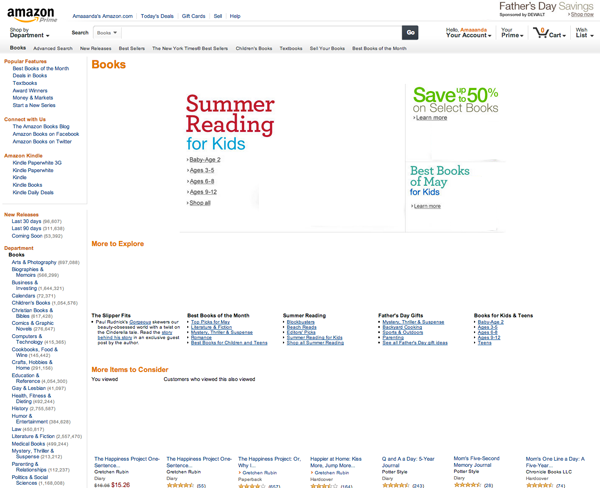The width and height of the screenshot is (600, 488).
Task: Select Textbooks in the Books subnav
Action: point(291,49)
